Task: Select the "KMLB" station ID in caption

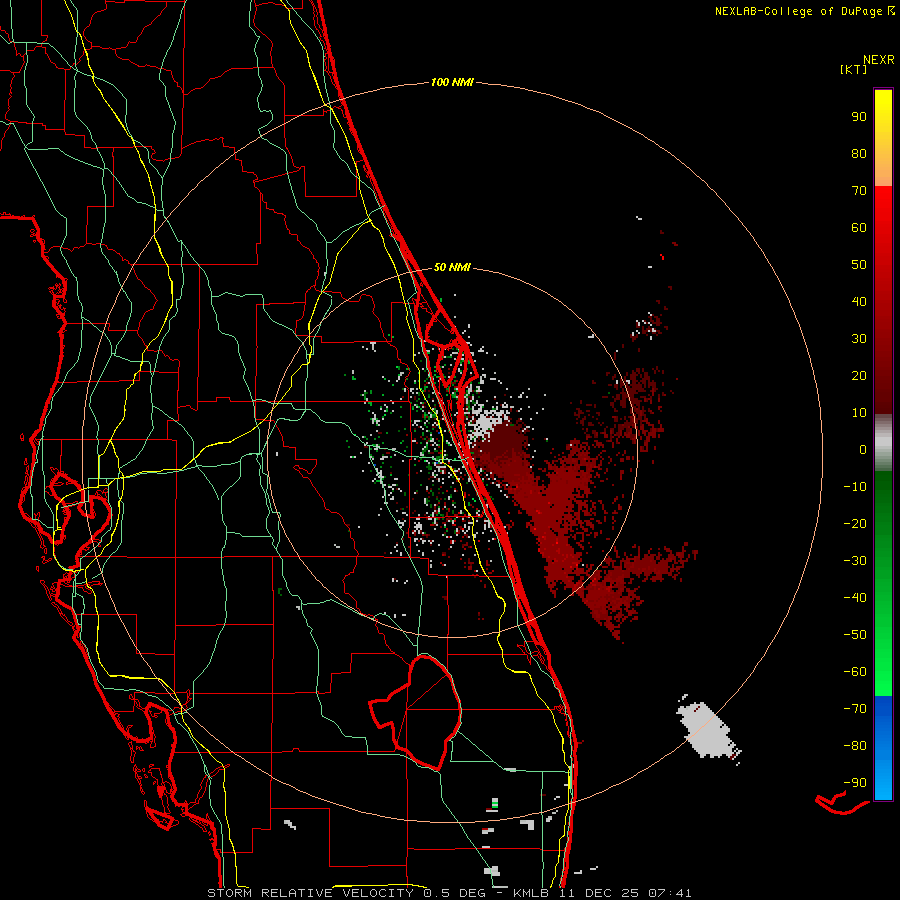Action: pyautogui.click(x=532, y=893)
